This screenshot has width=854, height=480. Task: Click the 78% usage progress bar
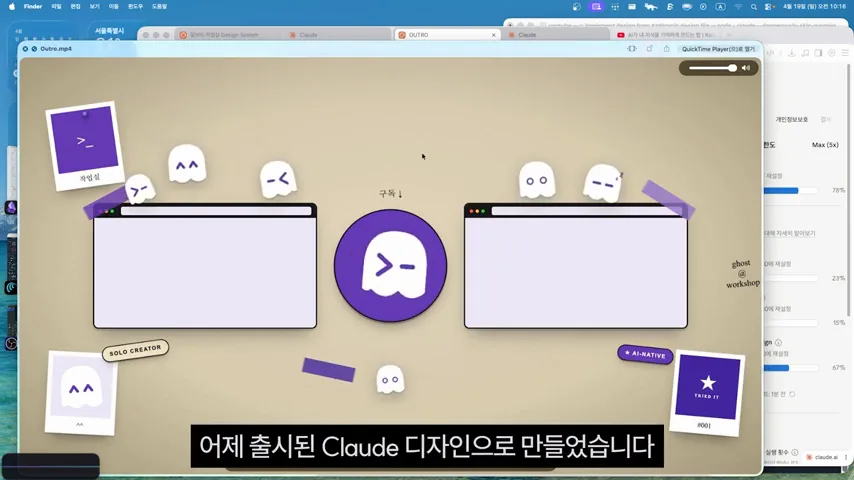790,191
